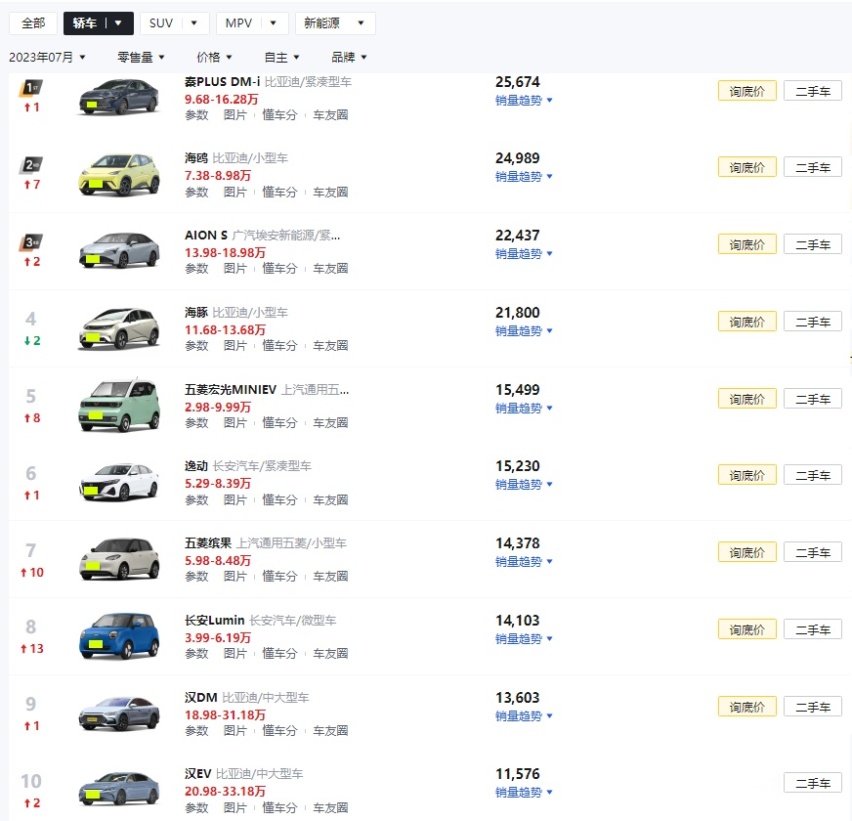
Task: Open the 2023年07月 date filter
Action: pyautogui.click(x=47, y=57)
